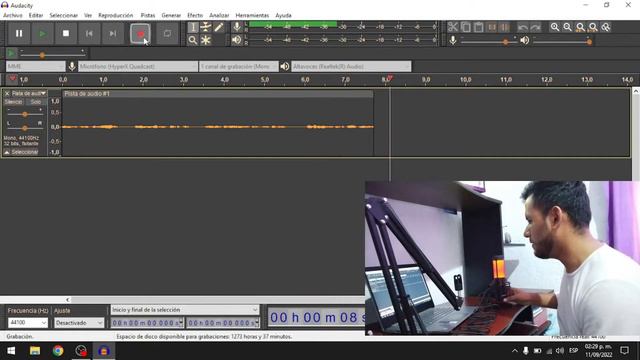Click Silence audio selection icon
The height and width of the screenshot is (360, 640).
[x=505, y=27]
